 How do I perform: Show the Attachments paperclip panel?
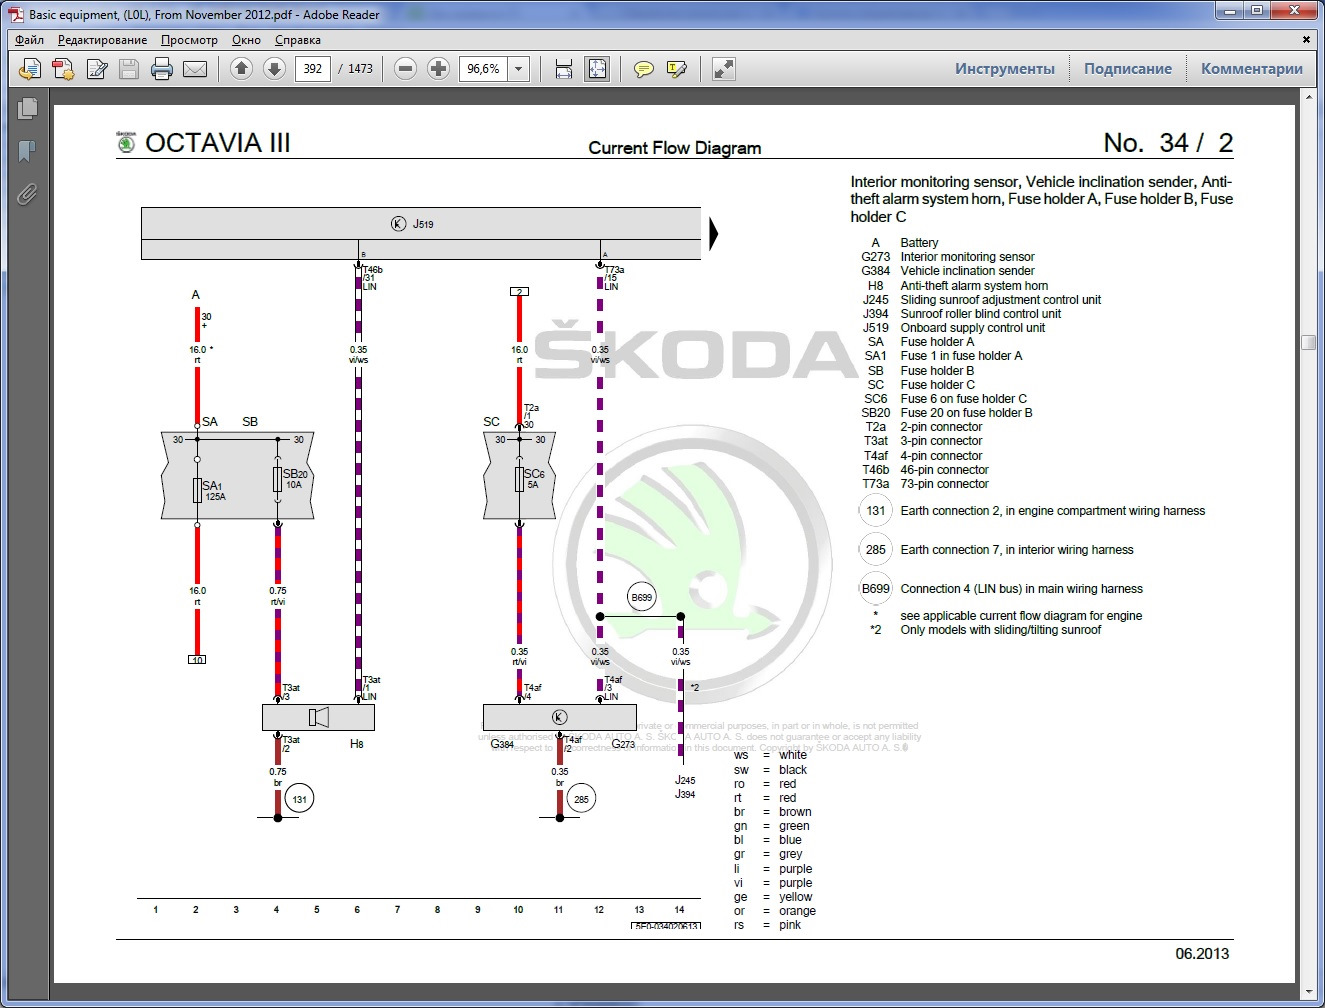[x=27, y=194]
